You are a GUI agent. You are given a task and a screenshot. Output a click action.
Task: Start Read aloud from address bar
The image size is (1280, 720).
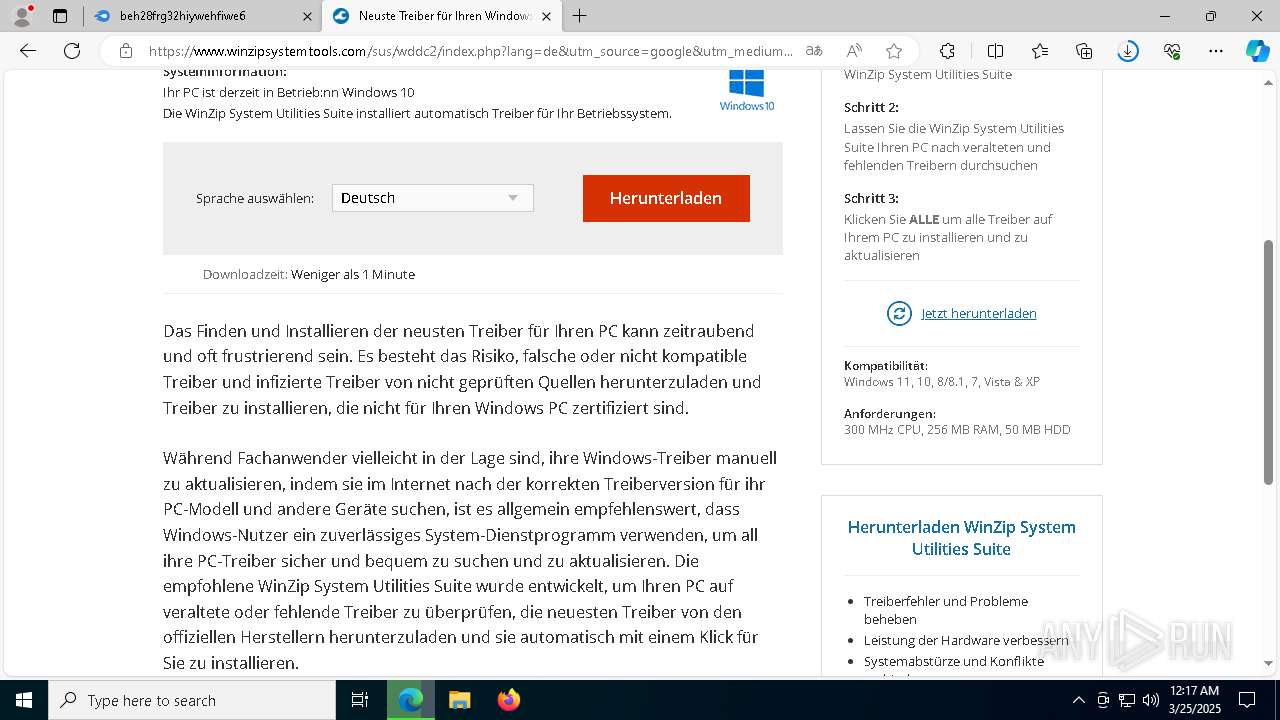pyautogui.click(x=854, y=51)
